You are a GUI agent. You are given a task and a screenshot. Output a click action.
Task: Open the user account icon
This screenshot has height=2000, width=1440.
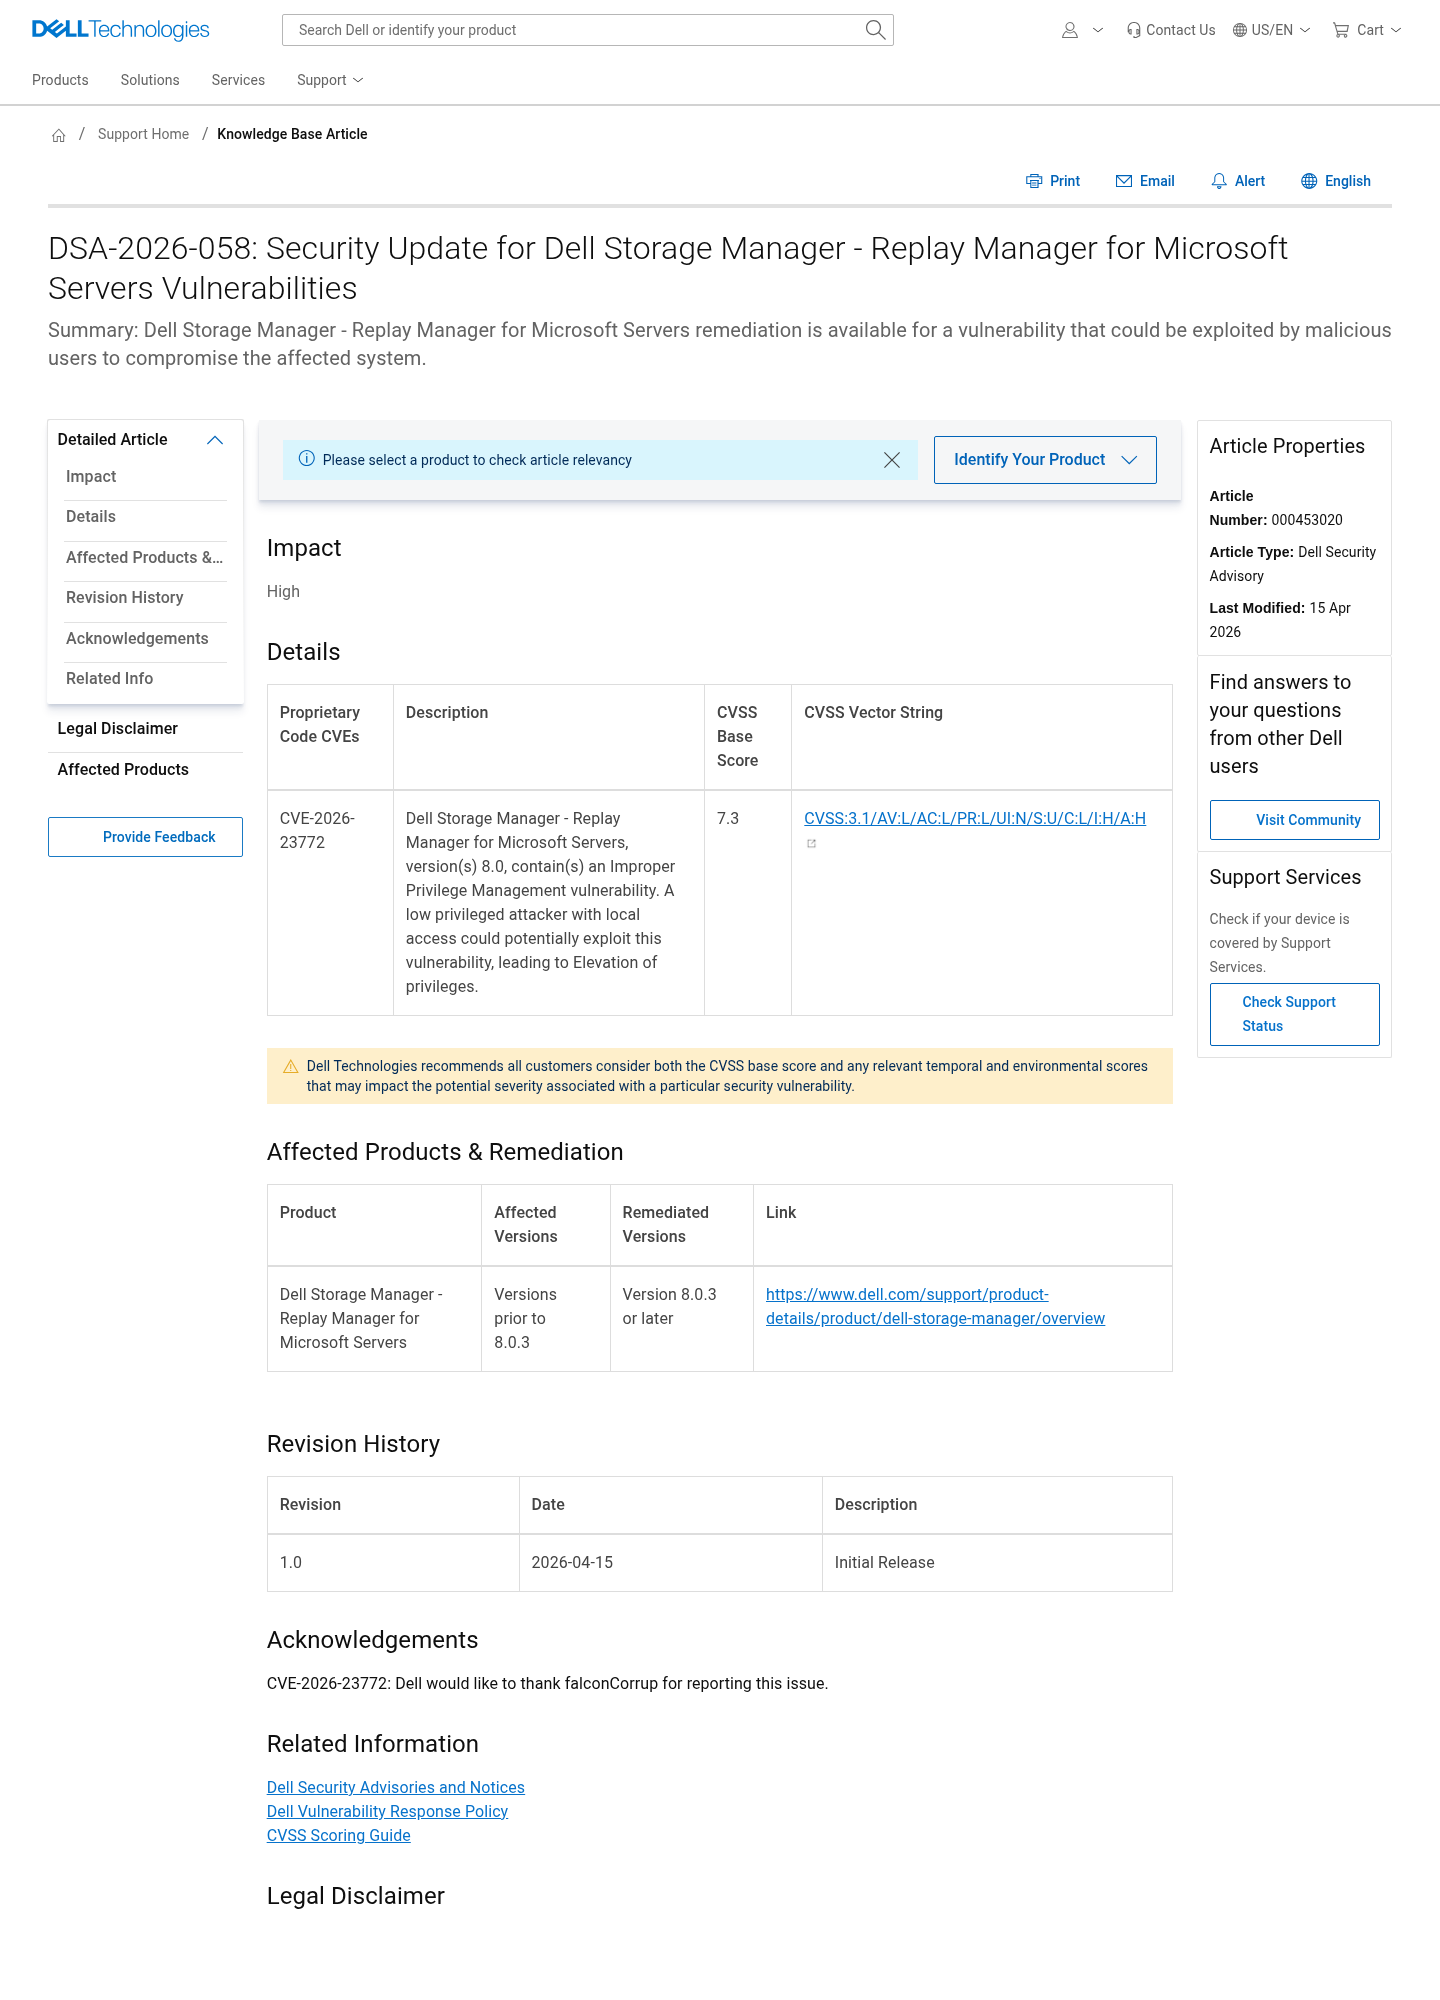tap(1070, 30)
